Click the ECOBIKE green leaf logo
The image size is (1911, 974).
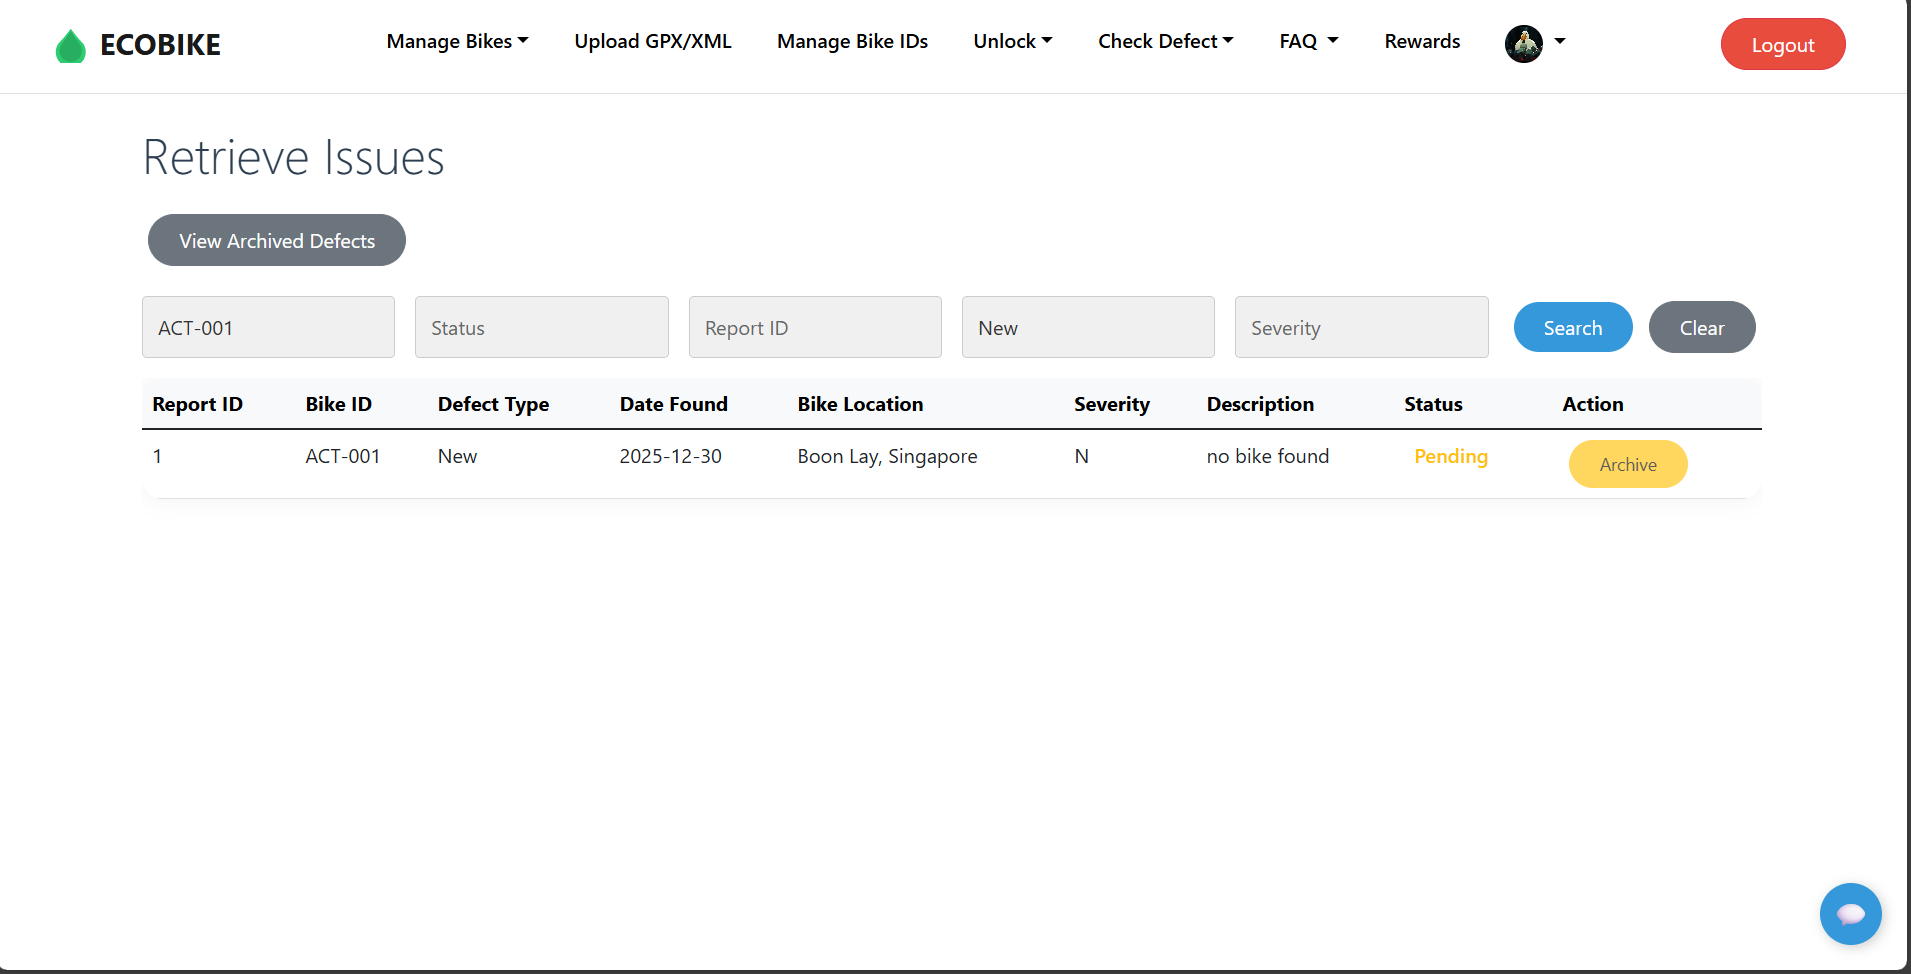point(71,46)
